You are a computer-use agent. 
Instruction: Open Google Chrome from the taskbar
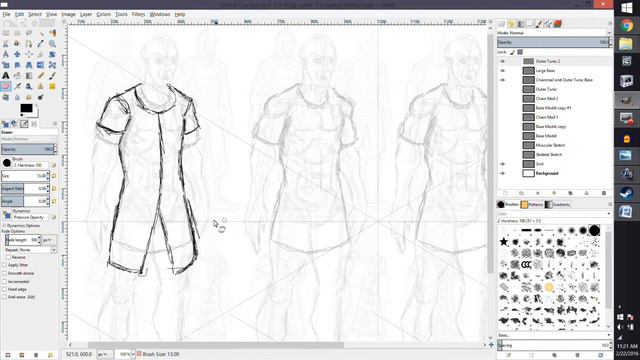[627, 26]
